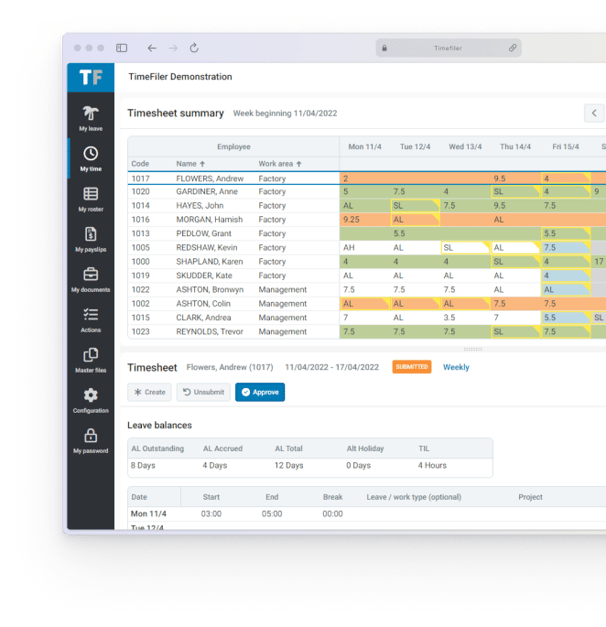
Task: Click the Fri 15/4 column header
Action: [x=566, y=147]
